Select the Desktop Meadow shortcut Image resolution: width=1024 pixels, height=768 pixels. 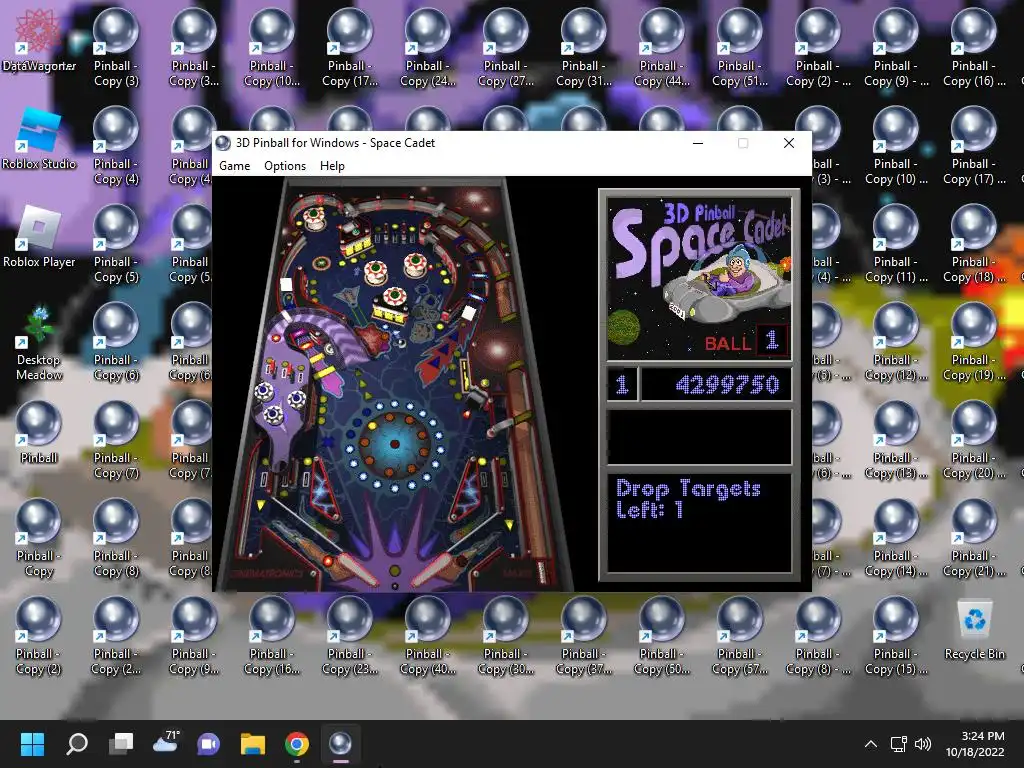tap(39, 342)
